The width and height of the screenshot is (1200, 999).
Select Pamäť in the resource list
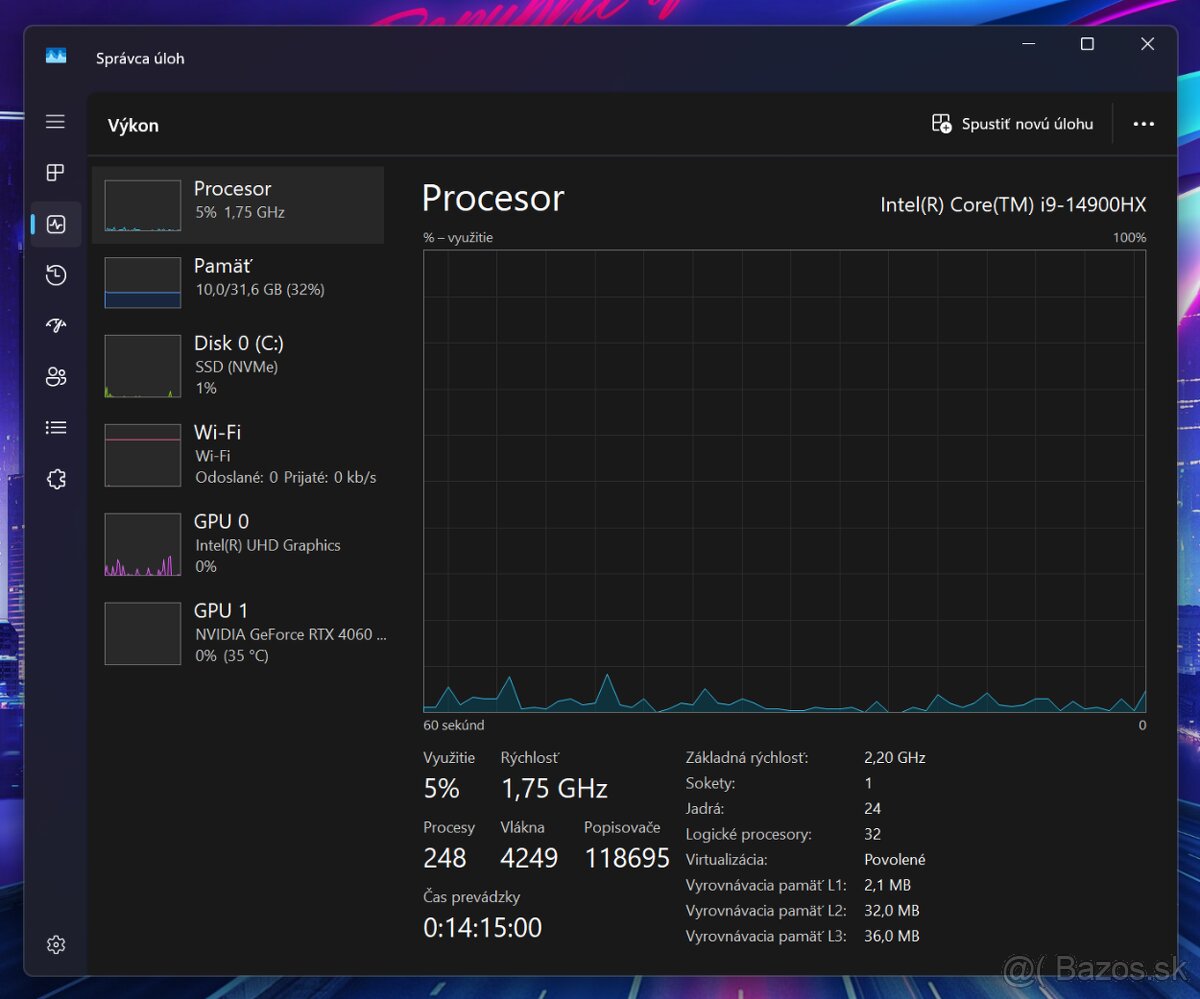point(238,282)
